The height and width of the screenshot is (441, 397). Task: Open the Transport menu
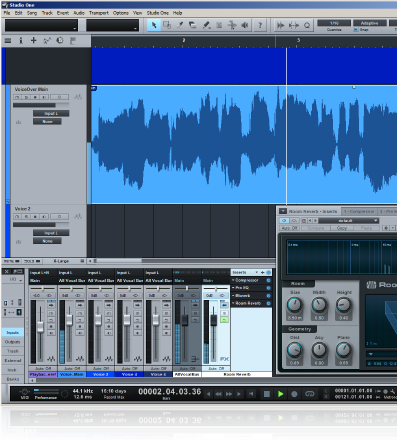point(99,13)
